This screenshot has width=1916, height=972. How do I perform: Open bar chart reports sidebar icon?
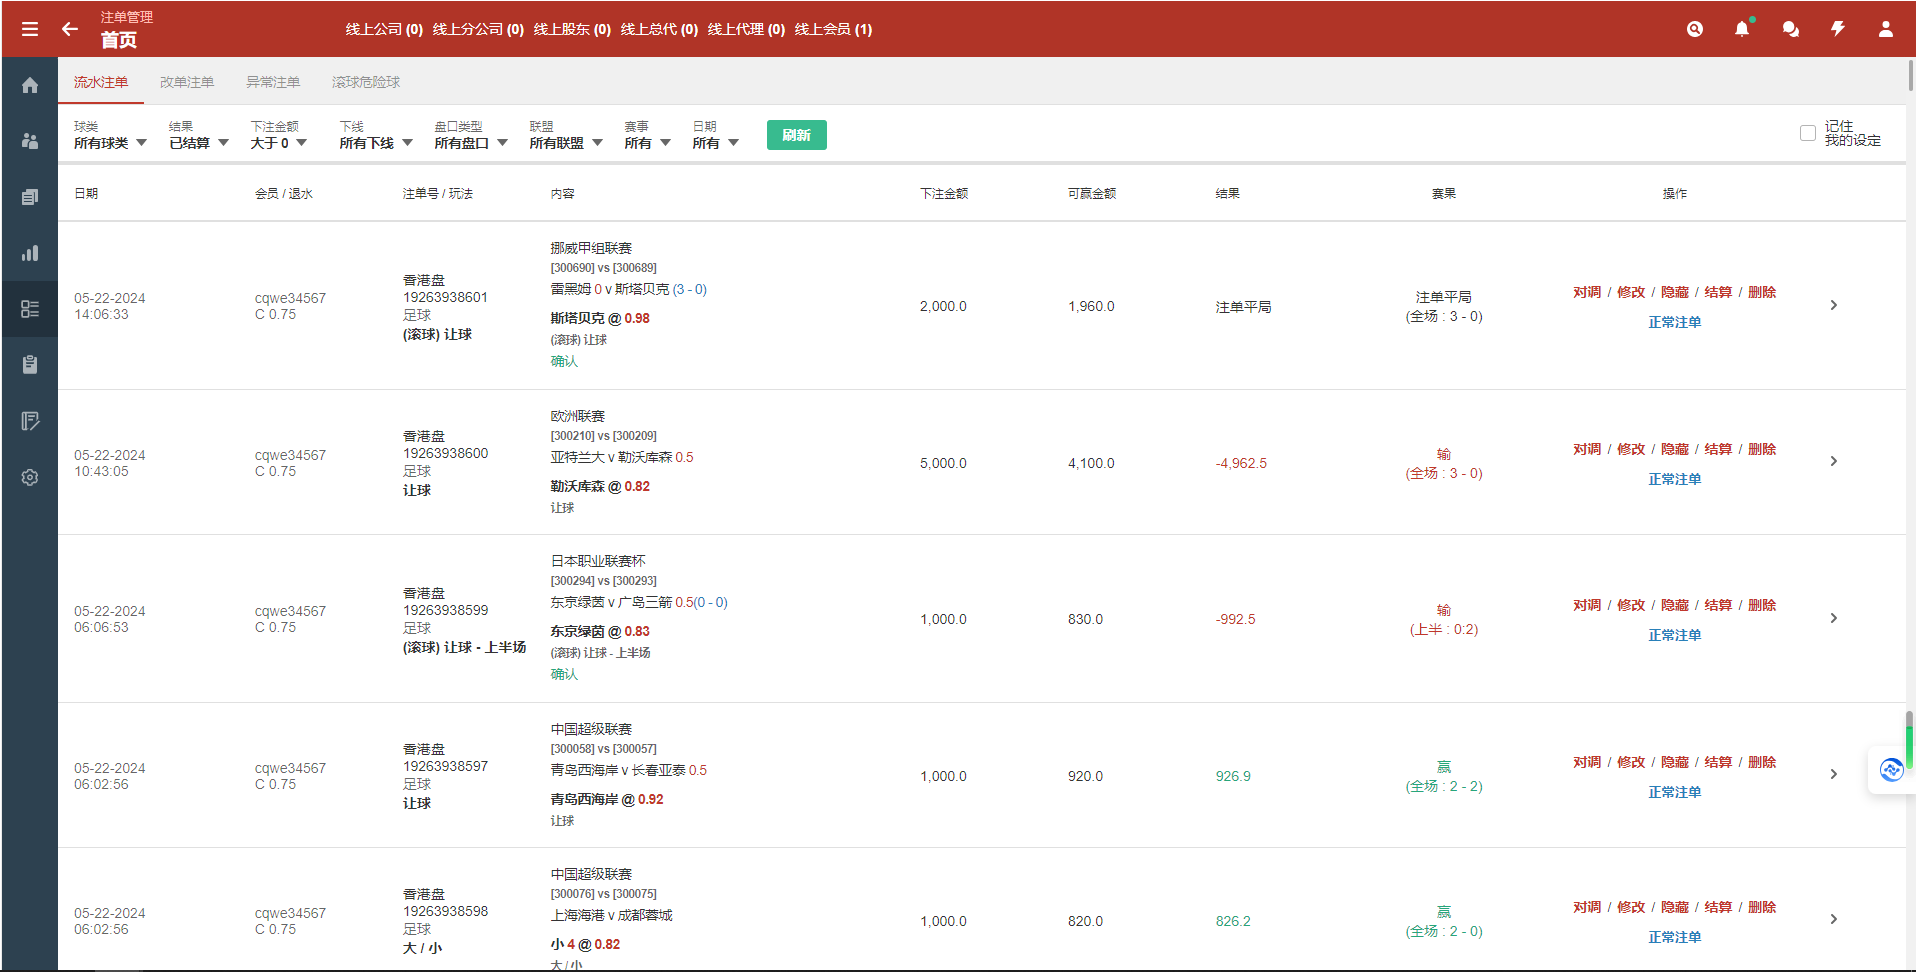[x=30, y=253]
